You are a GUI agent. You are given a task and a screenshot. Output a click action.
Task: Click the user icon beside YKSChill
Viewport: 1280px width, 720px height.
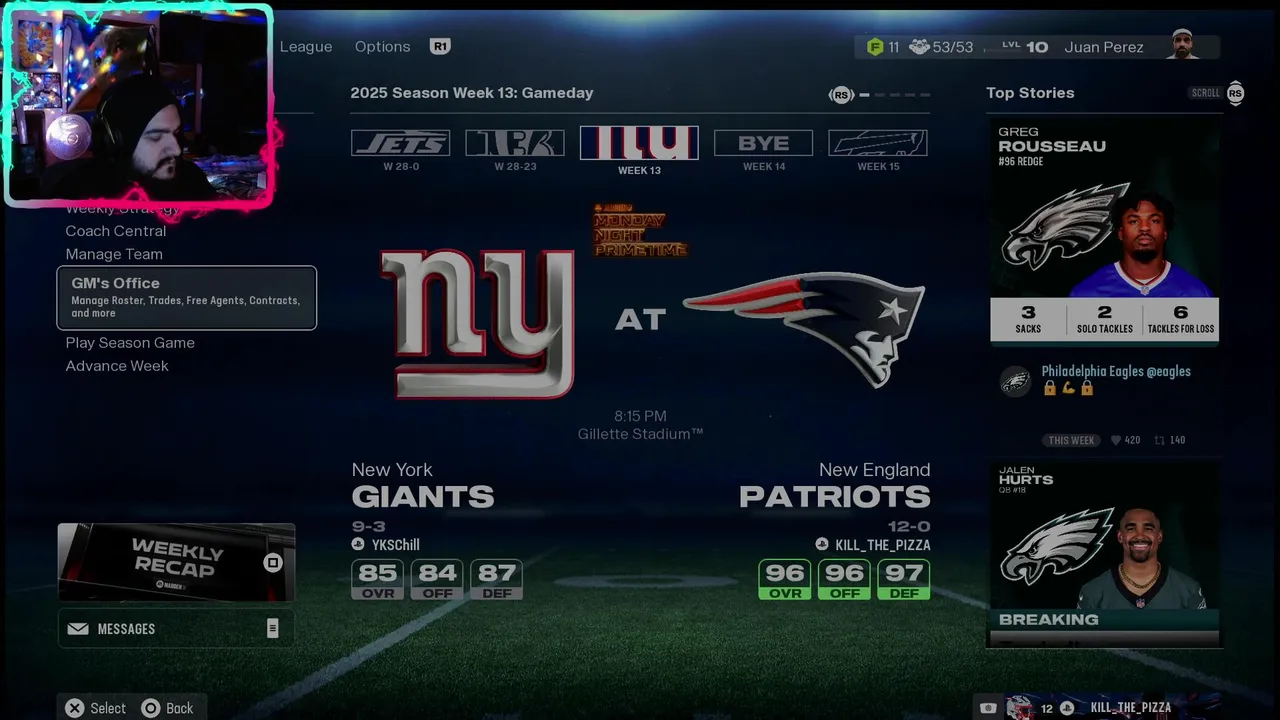click(x=358, y=545)
